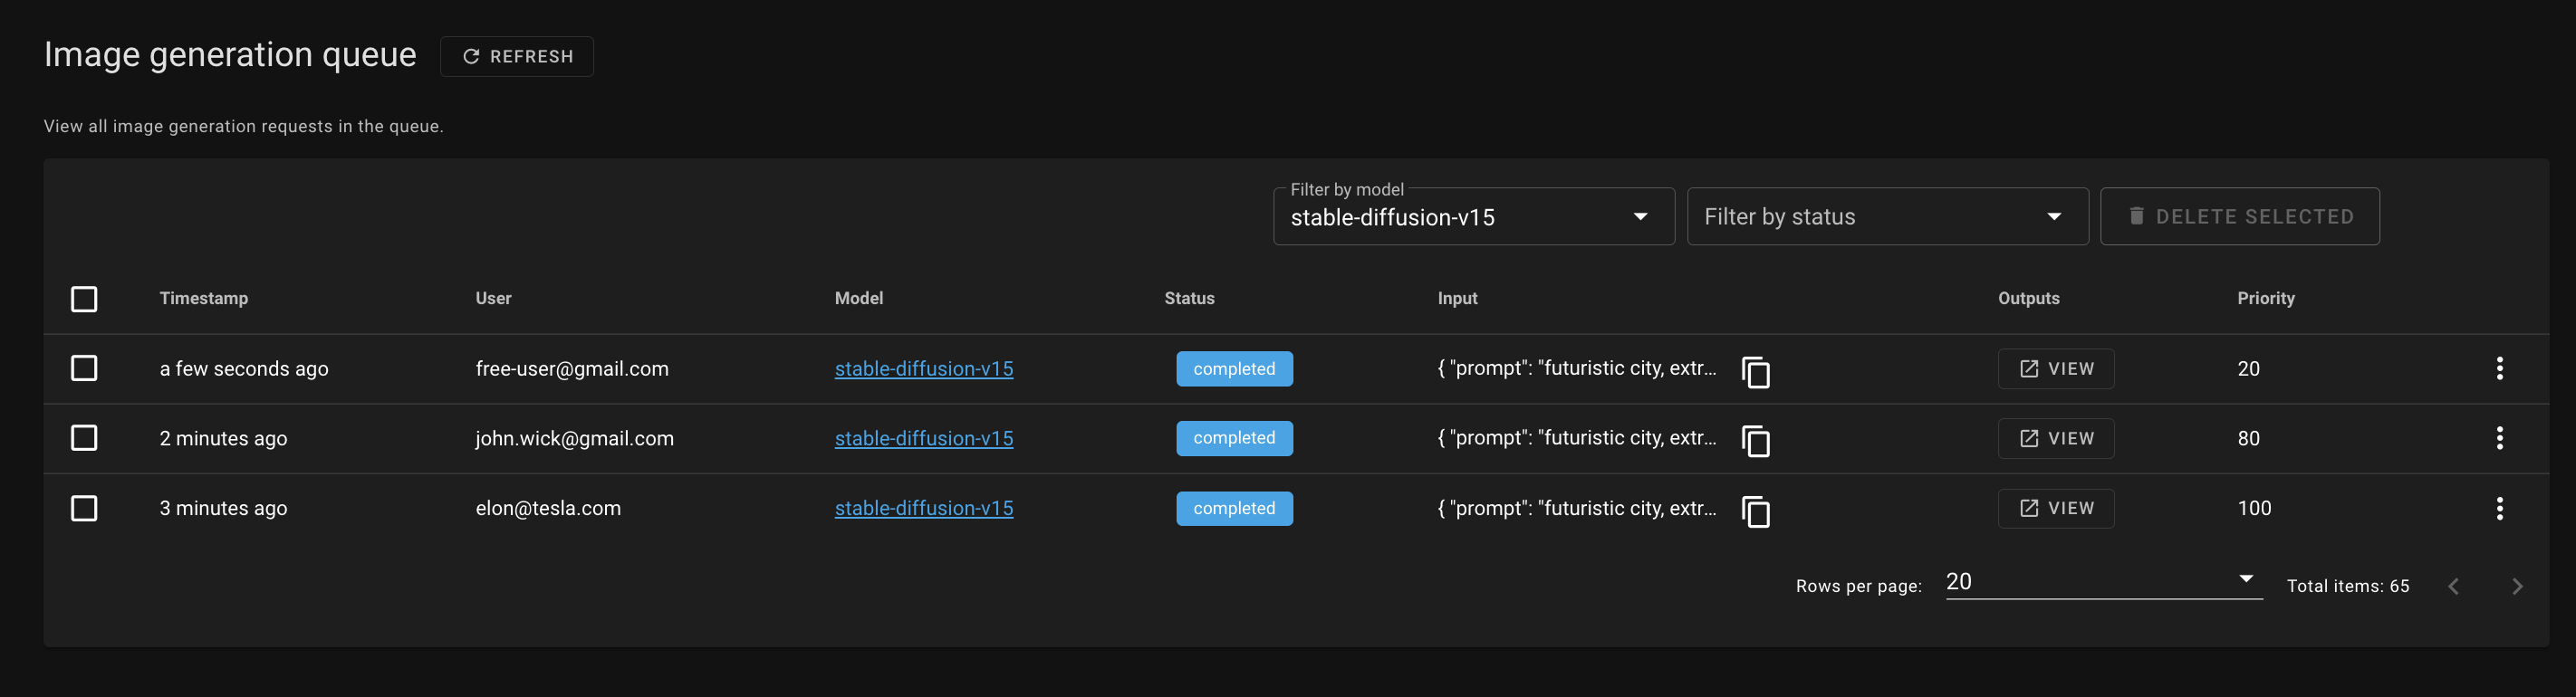The image size is (2576, 697).
Task: Toggle the select-all checkbox in header
Action: (84, 299)
